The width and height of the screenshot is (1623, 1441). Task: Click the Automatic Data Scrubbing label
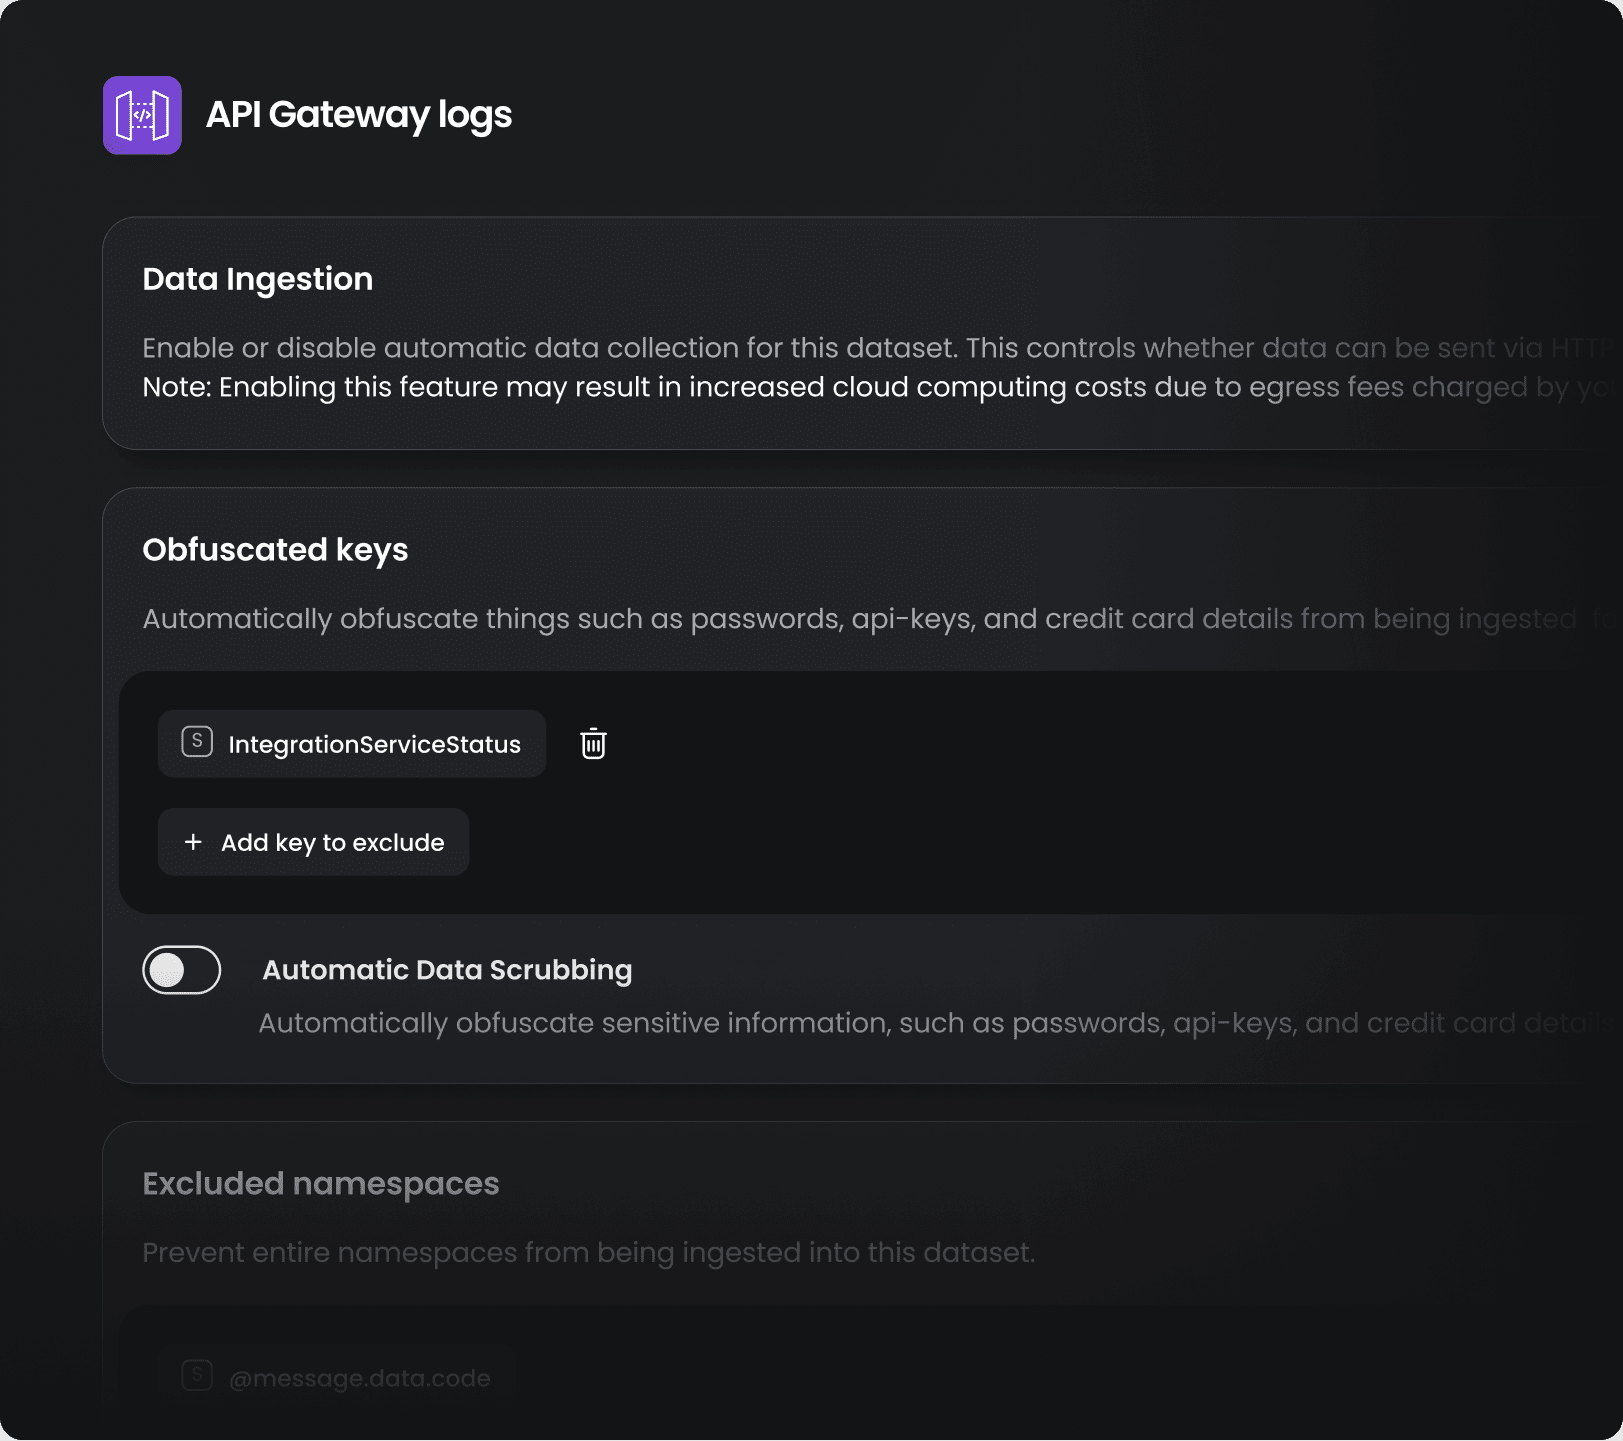[x=447, y=970]
